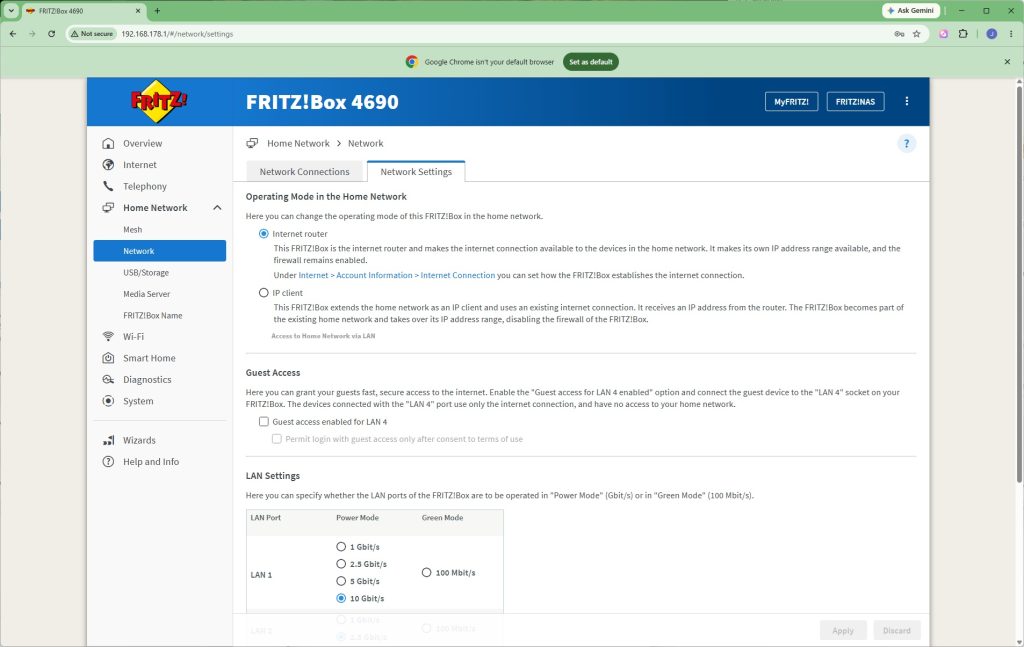Click the Help and Info question icon
This screenshot has width=1024, height=647.
click(108, 462)
